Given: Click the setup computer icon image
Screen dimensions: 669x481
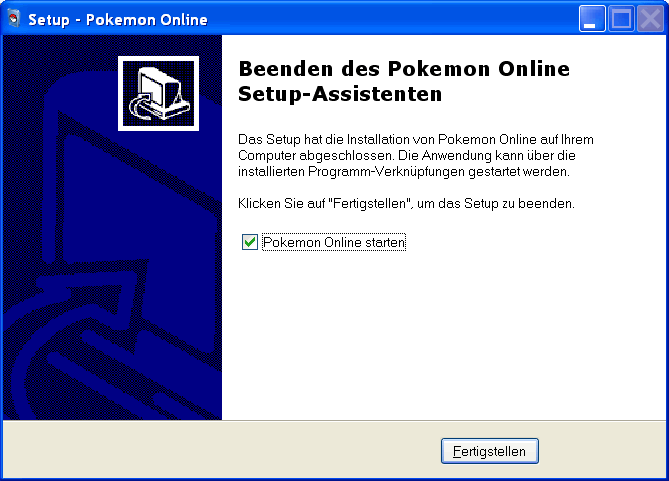Looking at the screenshot, I should (x=158, y=93).
